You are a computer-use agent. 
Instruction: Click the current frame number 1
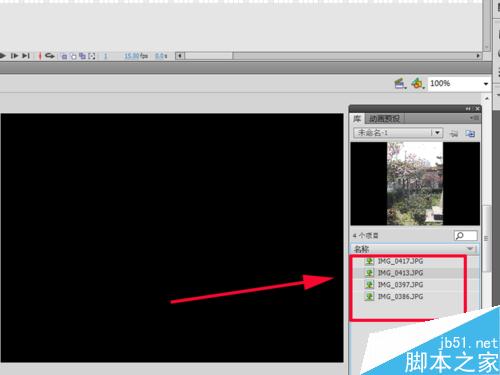[106, 56]
